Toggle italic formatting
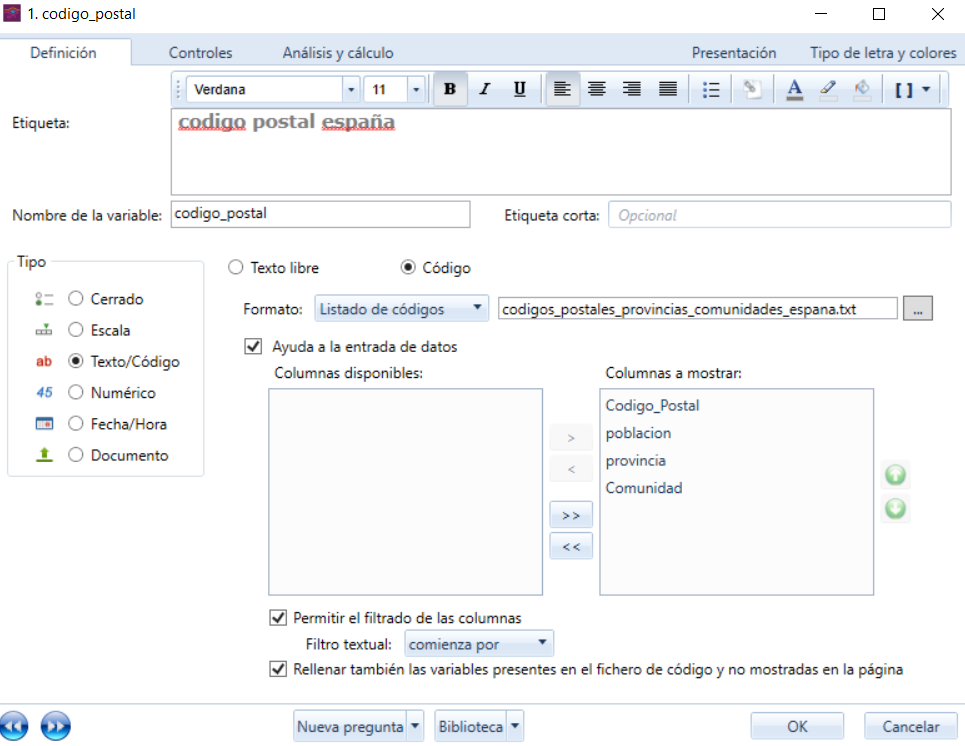The height and width of the screenshot is (746, 965). (x=485, y=89)
